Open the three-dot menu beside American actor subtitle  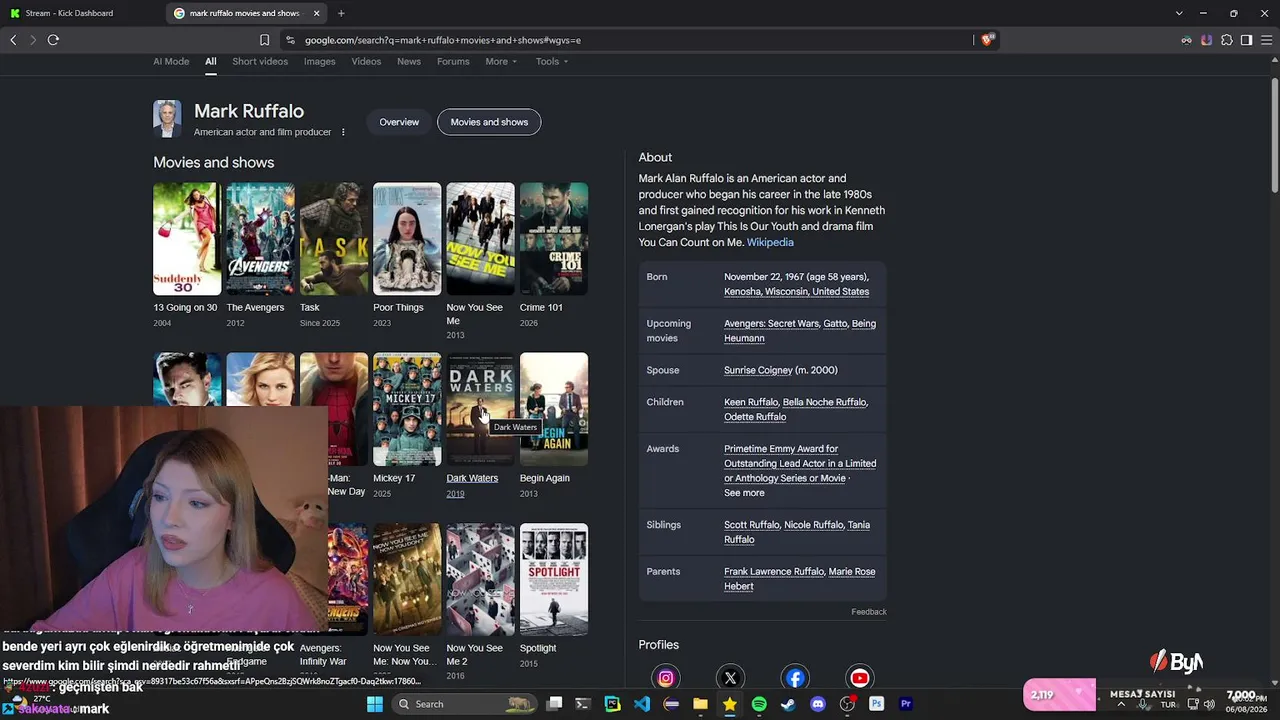pos(343,132)
